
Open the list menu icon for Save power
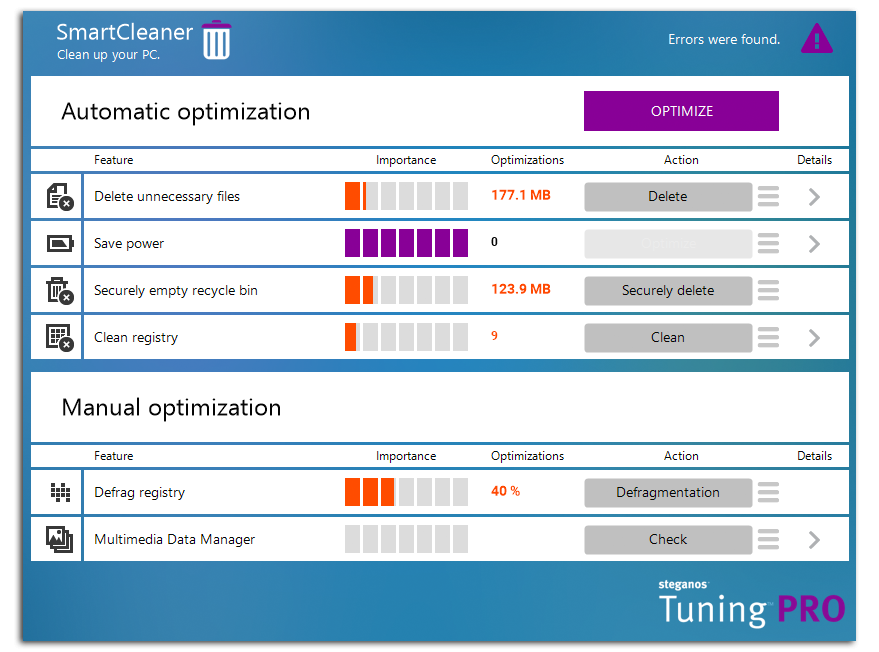(x=768, y=243)
